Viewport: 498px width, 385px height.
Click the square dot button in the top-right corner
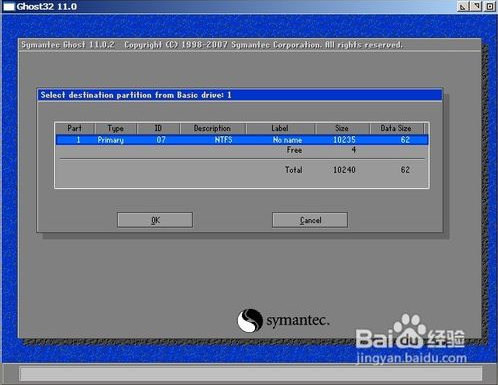coord(489,6)
